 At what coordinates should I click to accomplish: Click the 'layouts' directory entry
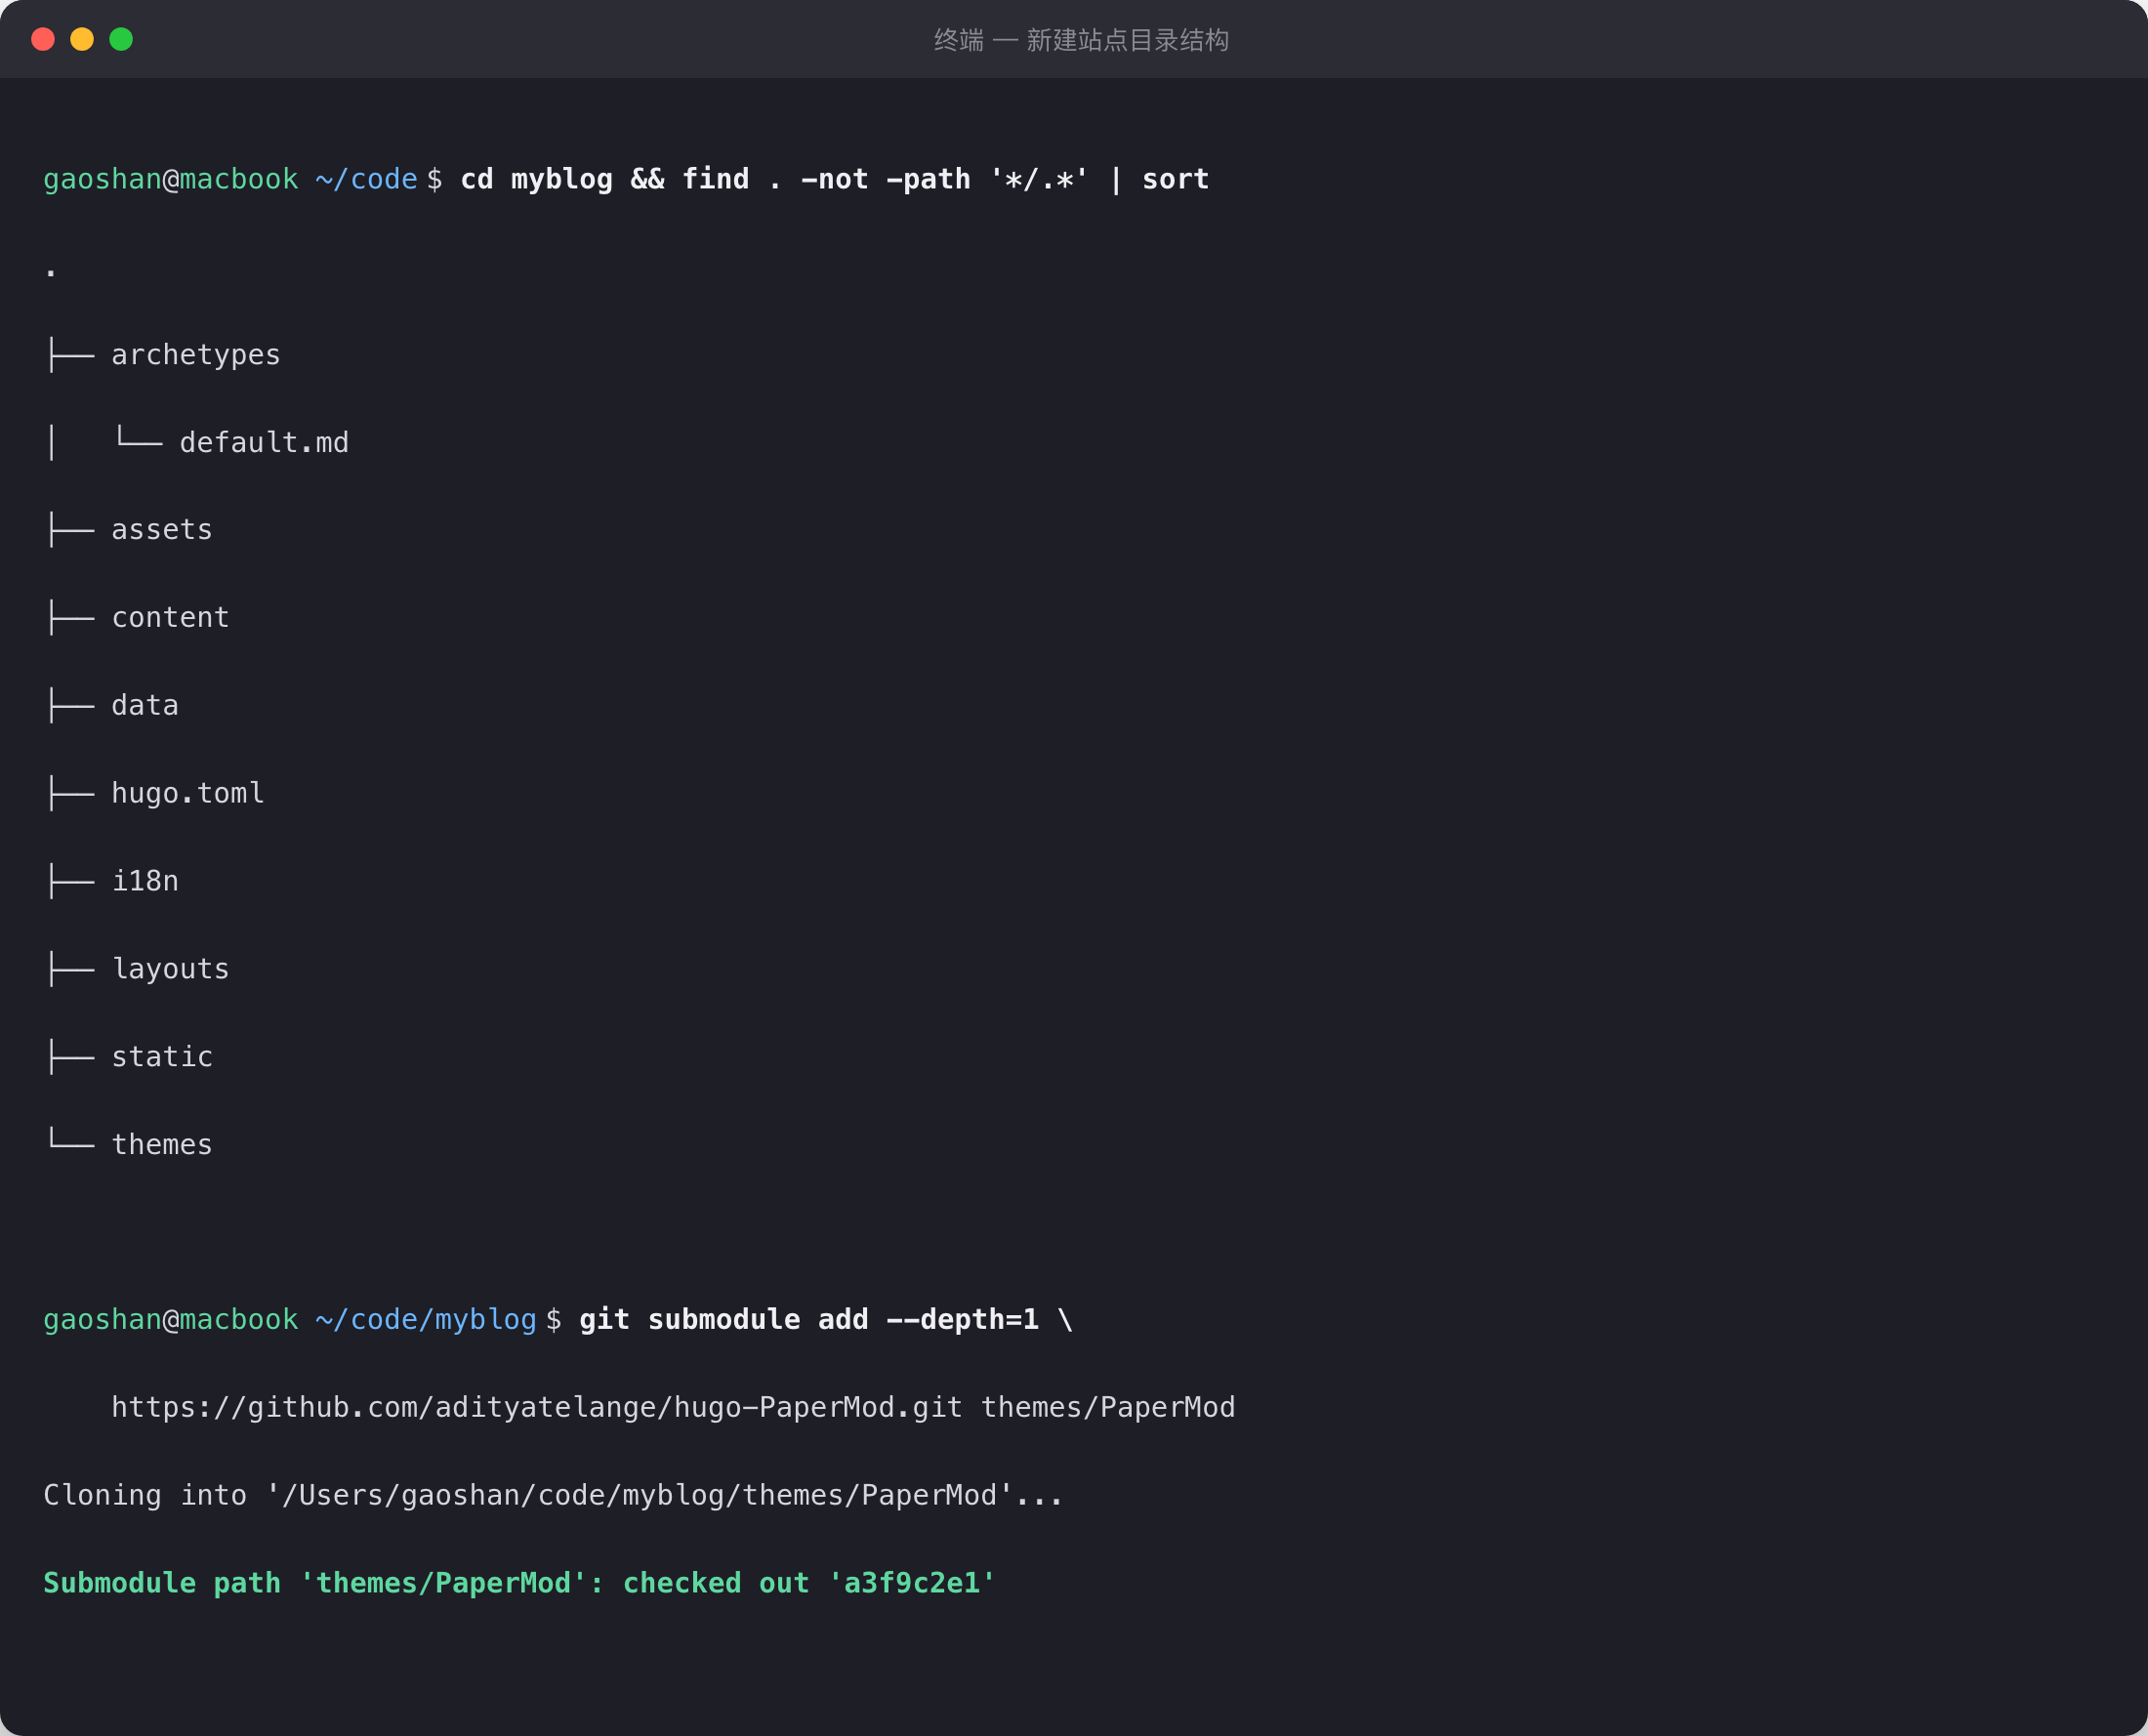170,969
